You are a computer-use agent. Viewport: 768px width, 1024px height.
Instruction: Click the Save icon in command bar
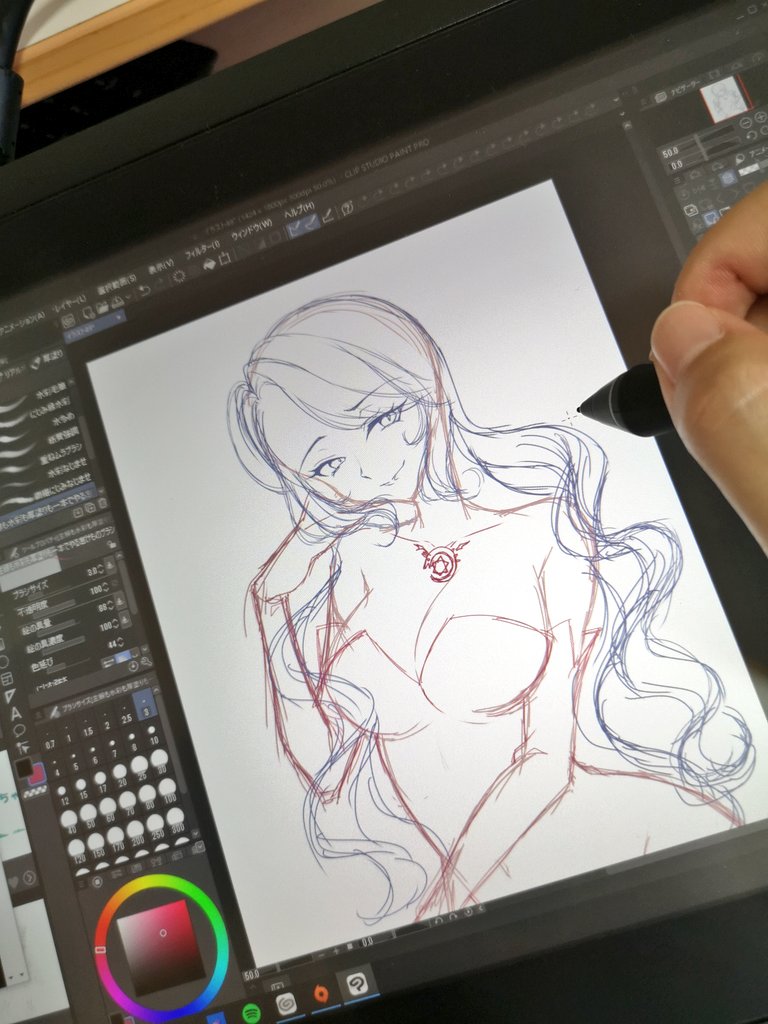pos(117,300)
